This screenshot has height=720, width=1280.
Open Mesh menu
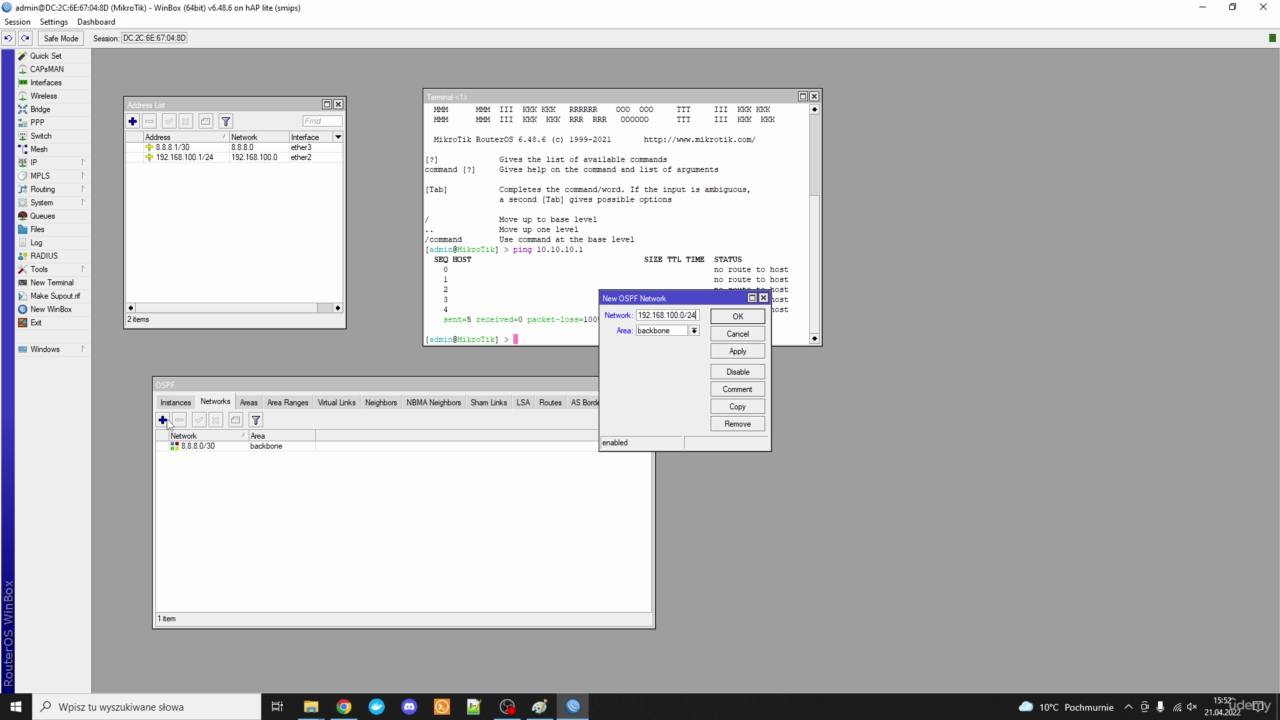point(38,149)
